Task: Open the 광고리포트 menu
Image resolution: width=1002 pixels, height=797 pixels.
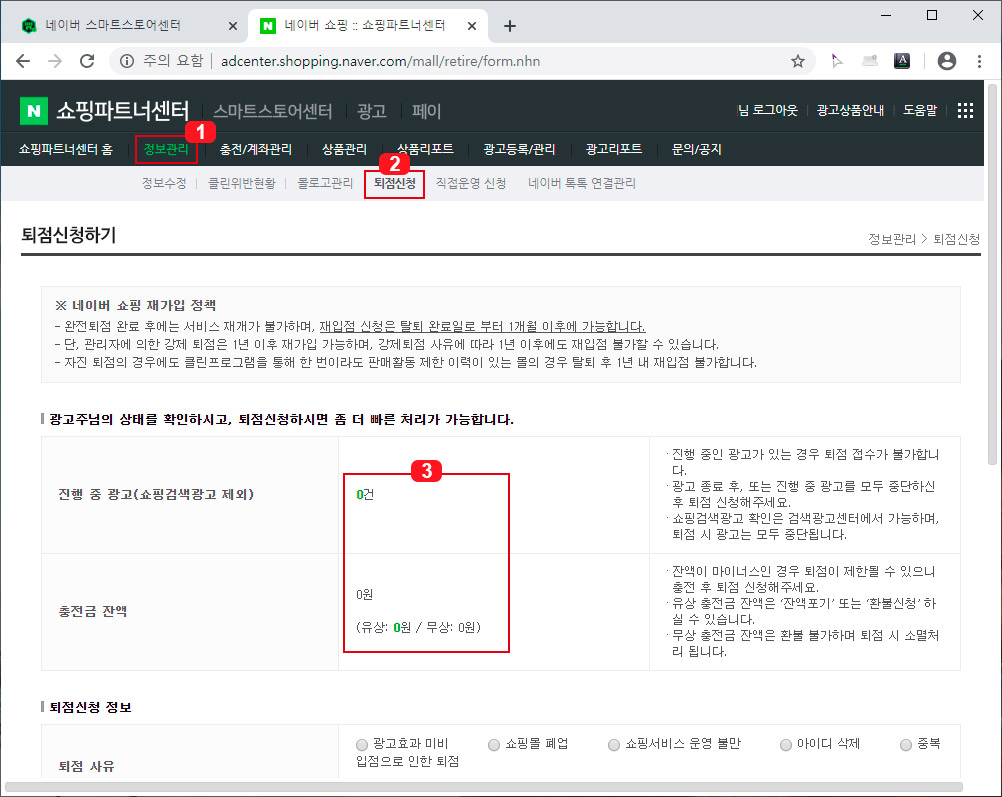Action: [613, 149]
